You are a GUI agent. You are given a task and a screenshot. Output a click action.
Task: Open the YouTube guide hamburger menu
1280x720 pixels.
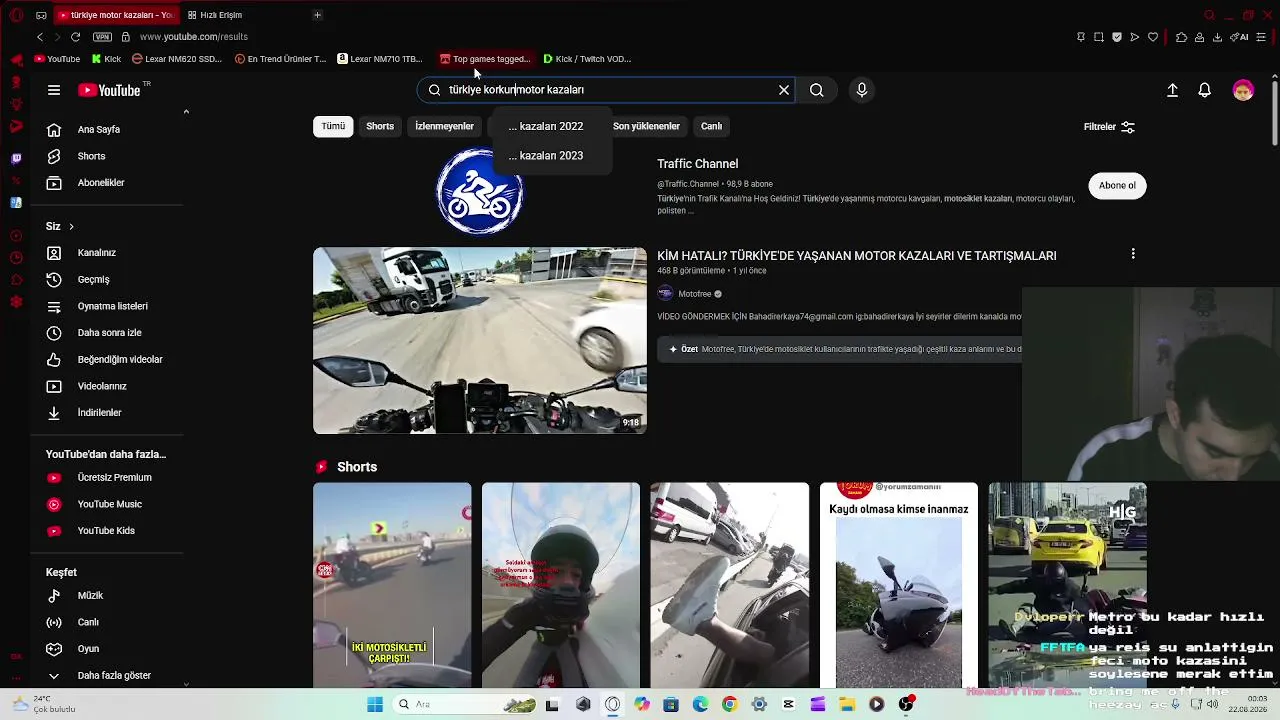pyautogui.click(x=54, y=90)
